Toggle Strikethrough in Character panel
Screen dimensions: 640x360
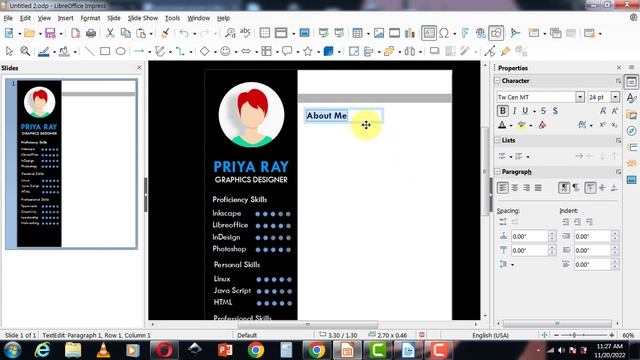tap(543, 111)
